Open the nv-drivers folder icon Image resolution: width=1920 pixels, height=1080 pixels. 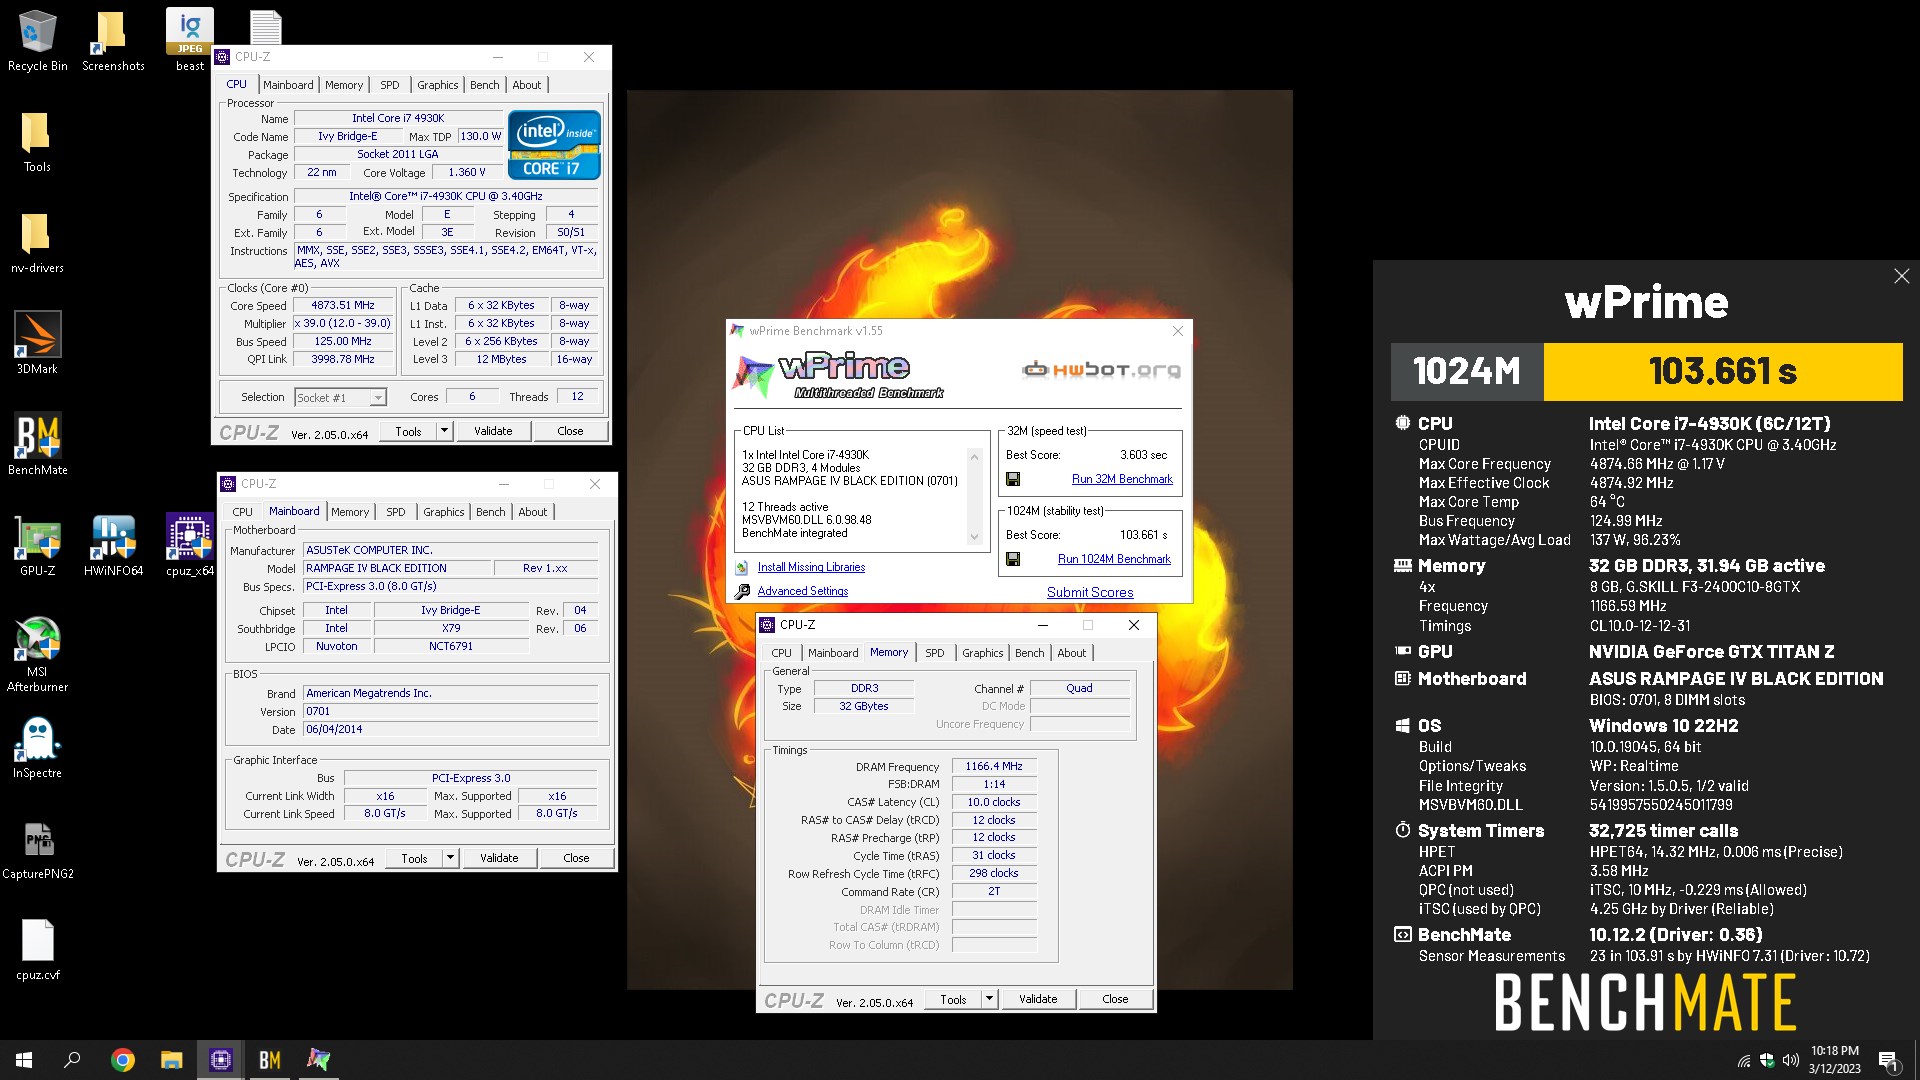click(37, 242)
